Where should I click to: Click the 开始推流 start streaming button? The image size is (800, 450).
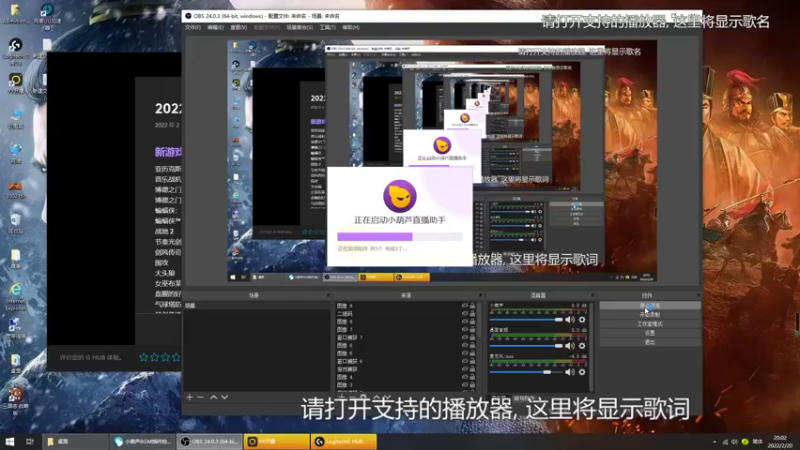click(649, 306)
